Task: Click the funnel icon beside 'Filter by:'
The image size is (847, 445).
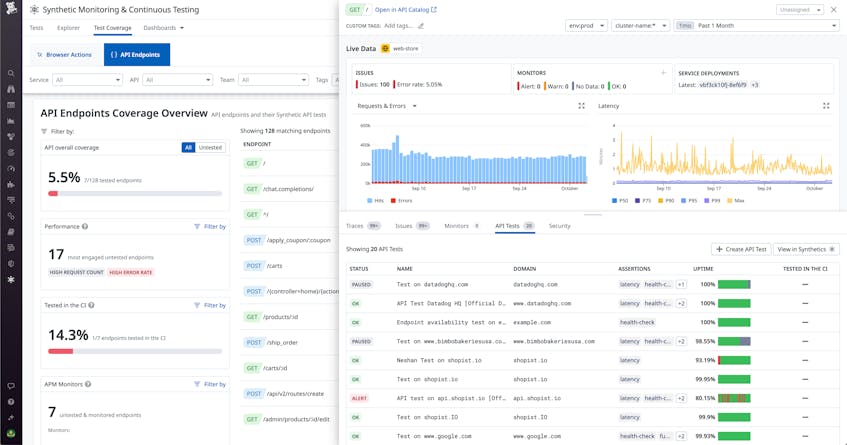Action: pyautogui.click(x=44, y=131)
